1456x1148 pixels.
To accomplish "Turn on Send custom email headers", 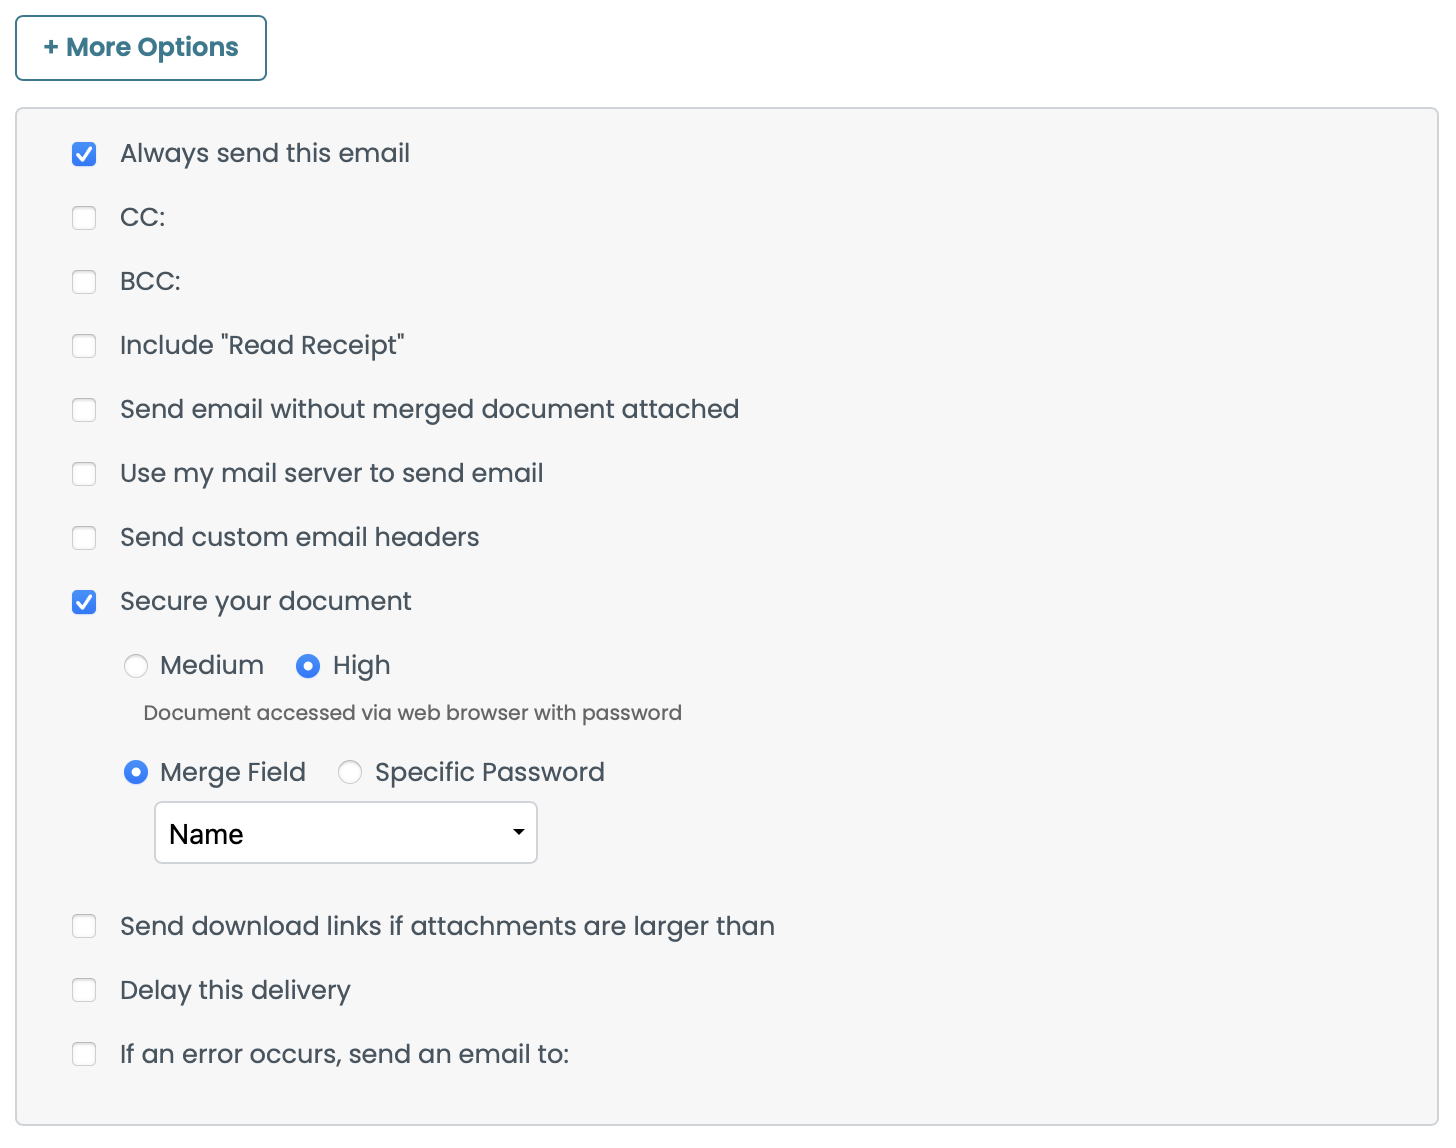I will coord(84,538).
